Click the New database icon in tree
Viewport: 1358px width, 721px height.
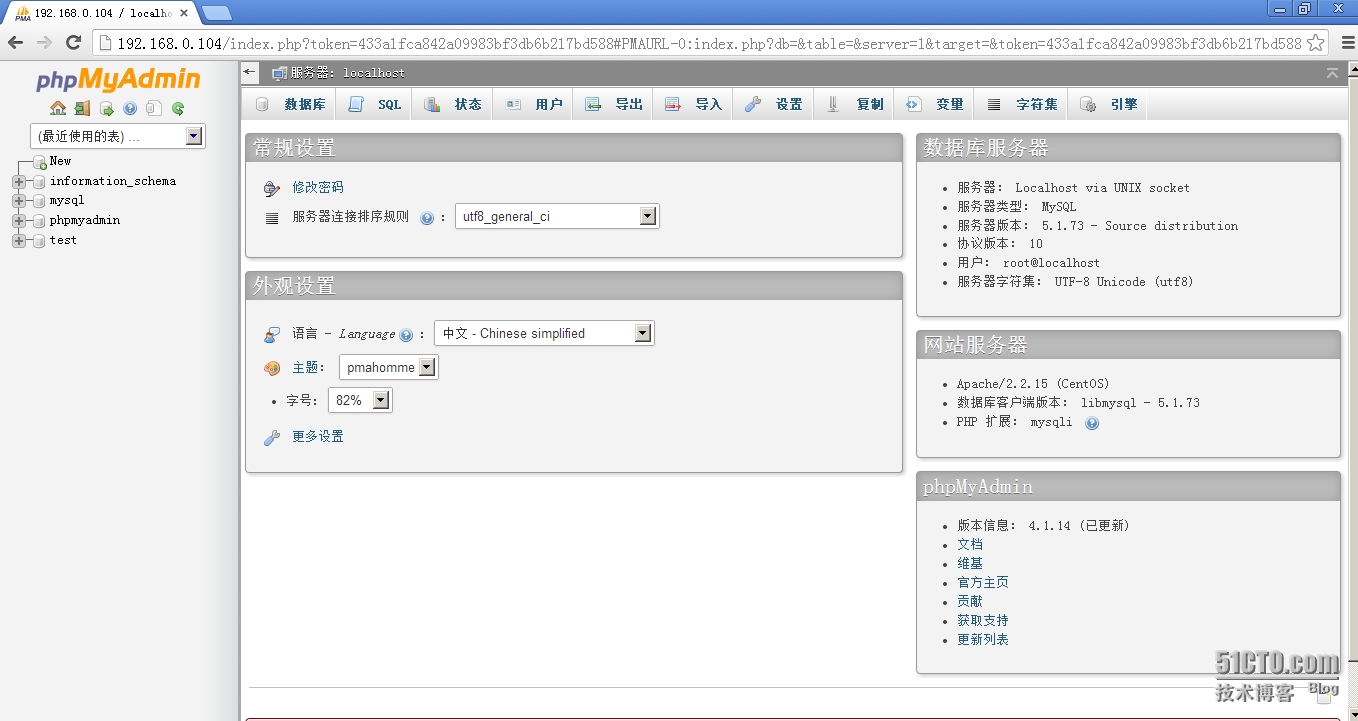[x=40, y=161]
